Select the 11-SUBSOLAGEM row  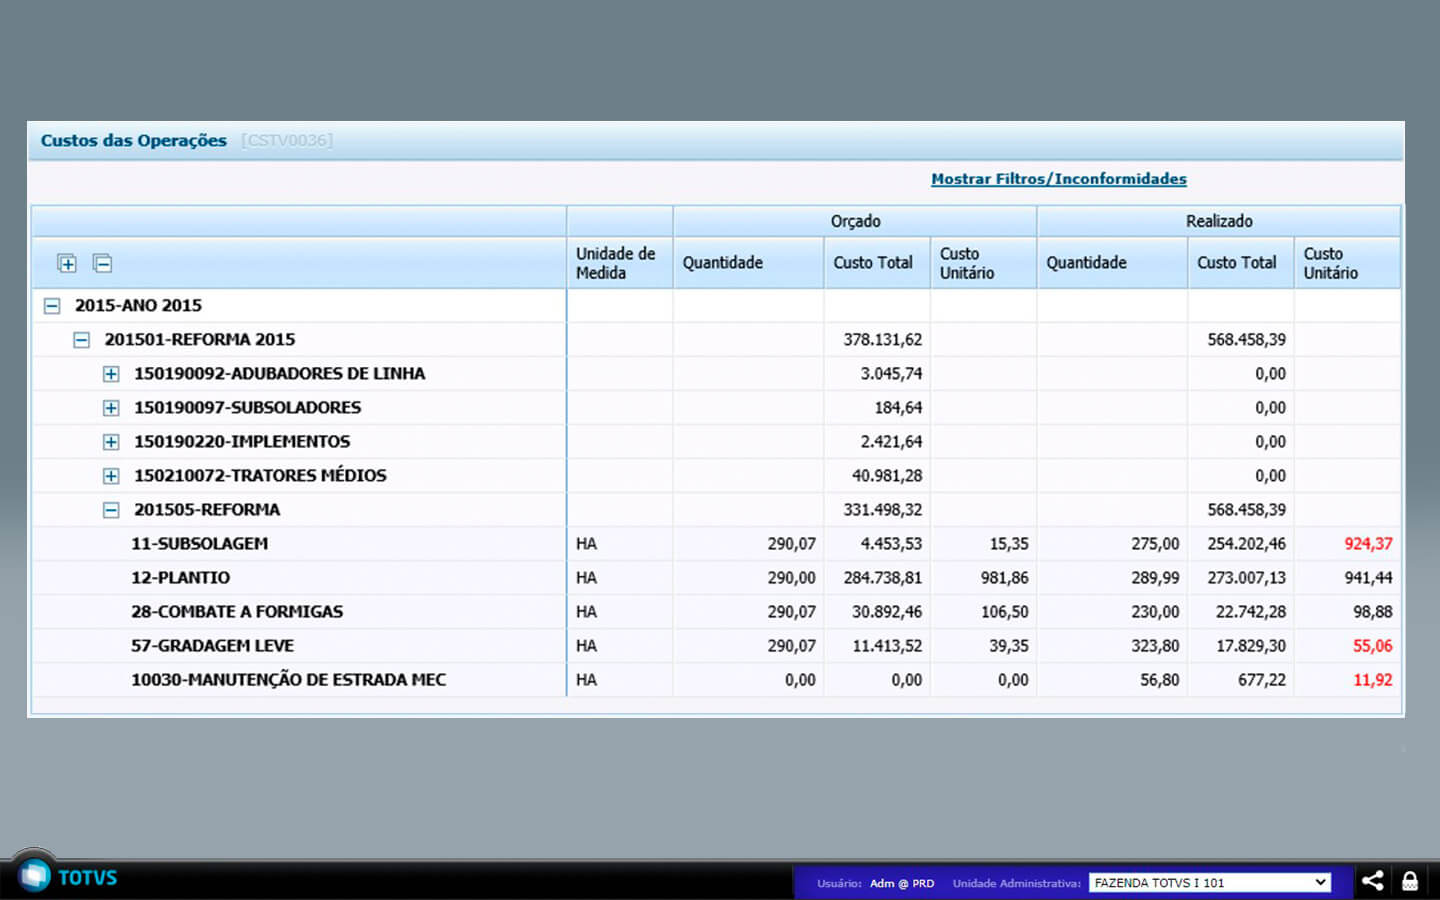[x=199, y=544]
